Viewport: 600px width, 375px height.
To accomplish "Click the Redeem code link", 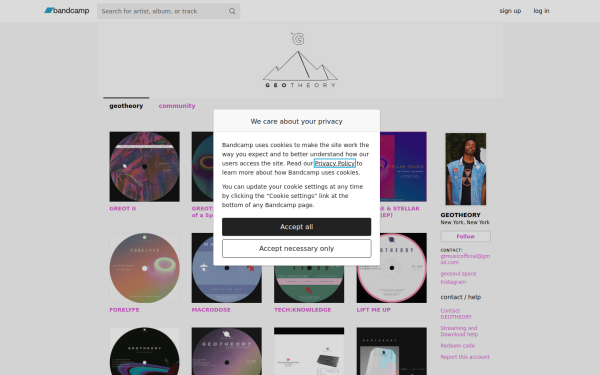I will tap(457, 346).
